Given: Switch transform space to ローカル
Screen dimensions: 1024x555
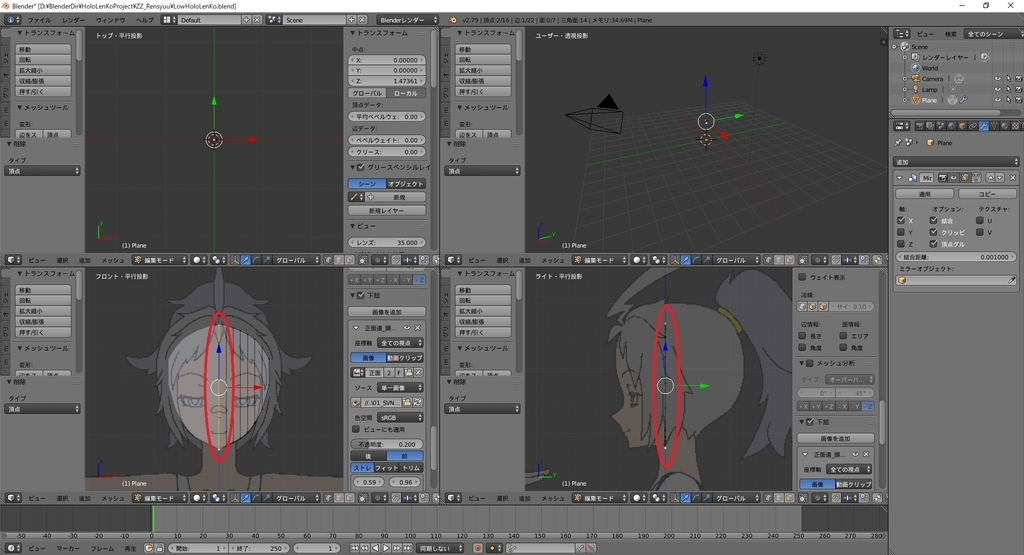Looking at the screenshot, I should click(406, 93).
